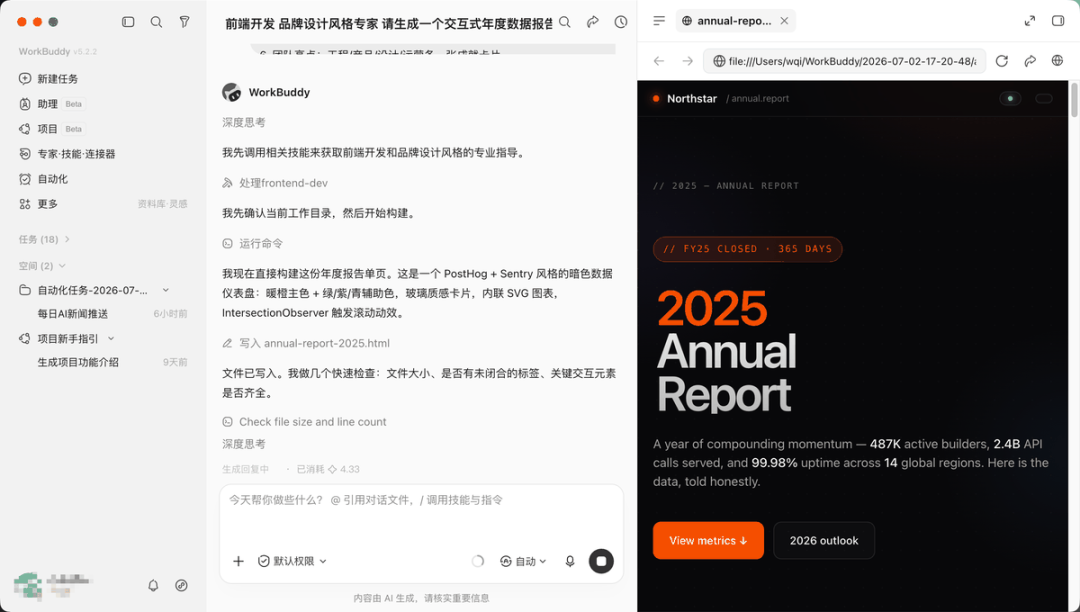Click the loading spinner indicator
This screenshot has width=1080, height=612.
tap(477, 561)
